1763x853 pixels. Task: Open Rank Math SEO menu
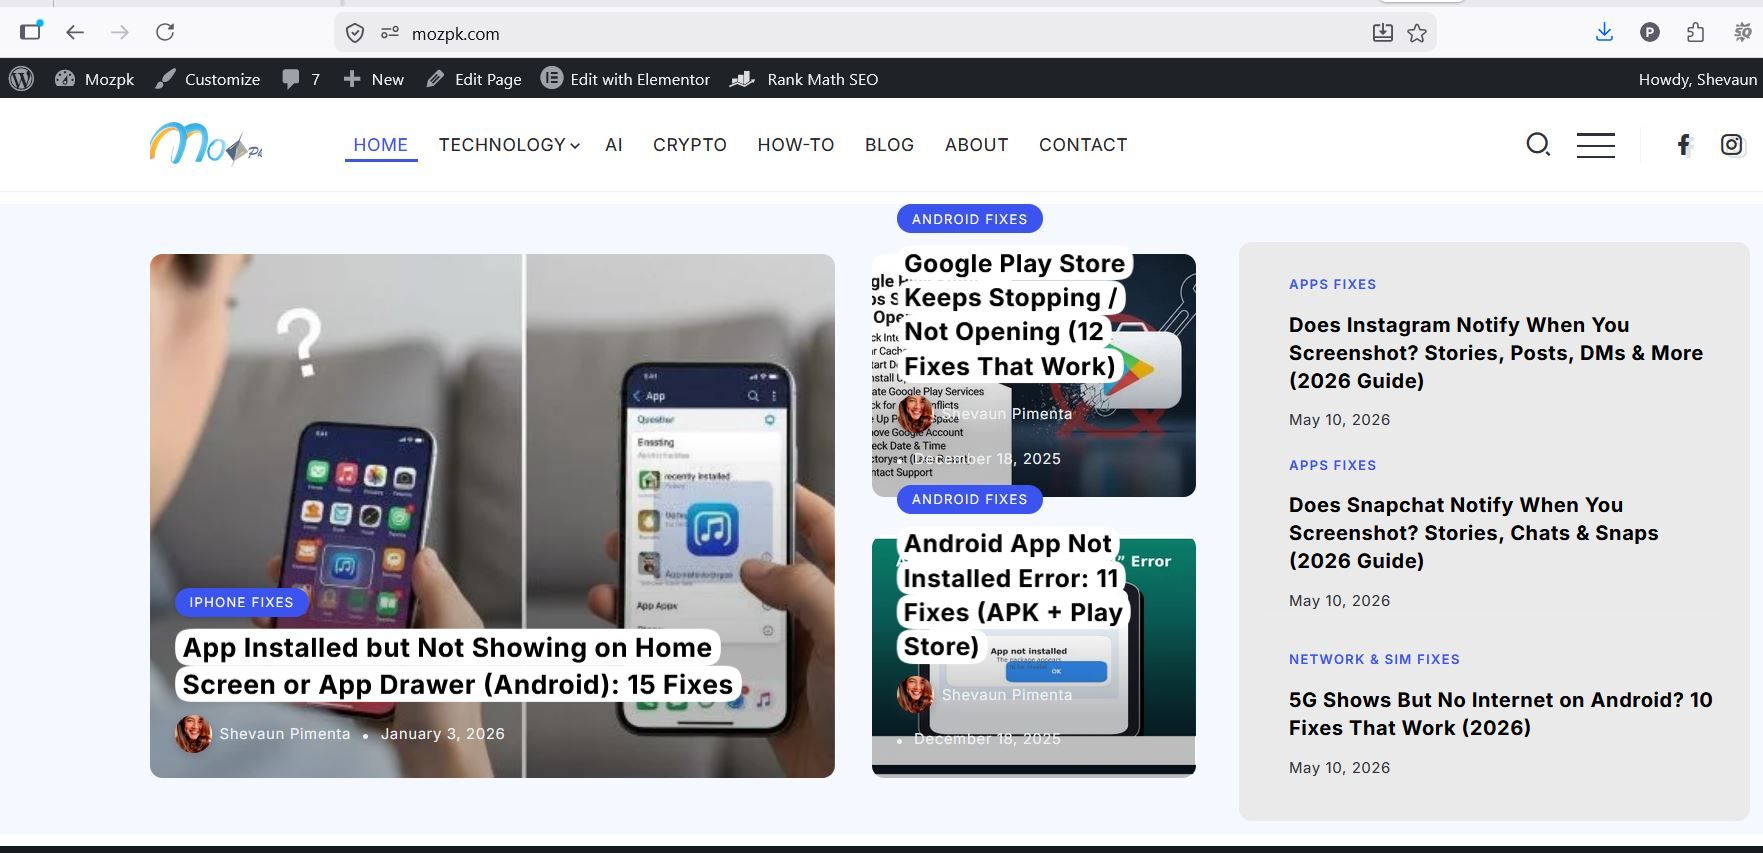coord(804,79)
